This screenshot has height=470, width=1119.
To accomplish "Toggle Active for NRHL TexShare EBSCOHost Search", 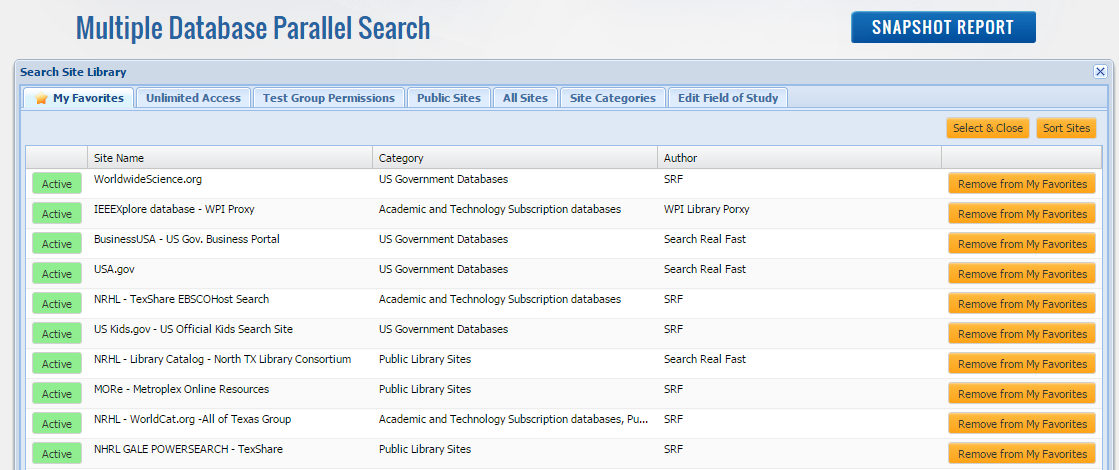I will (57, 304).
